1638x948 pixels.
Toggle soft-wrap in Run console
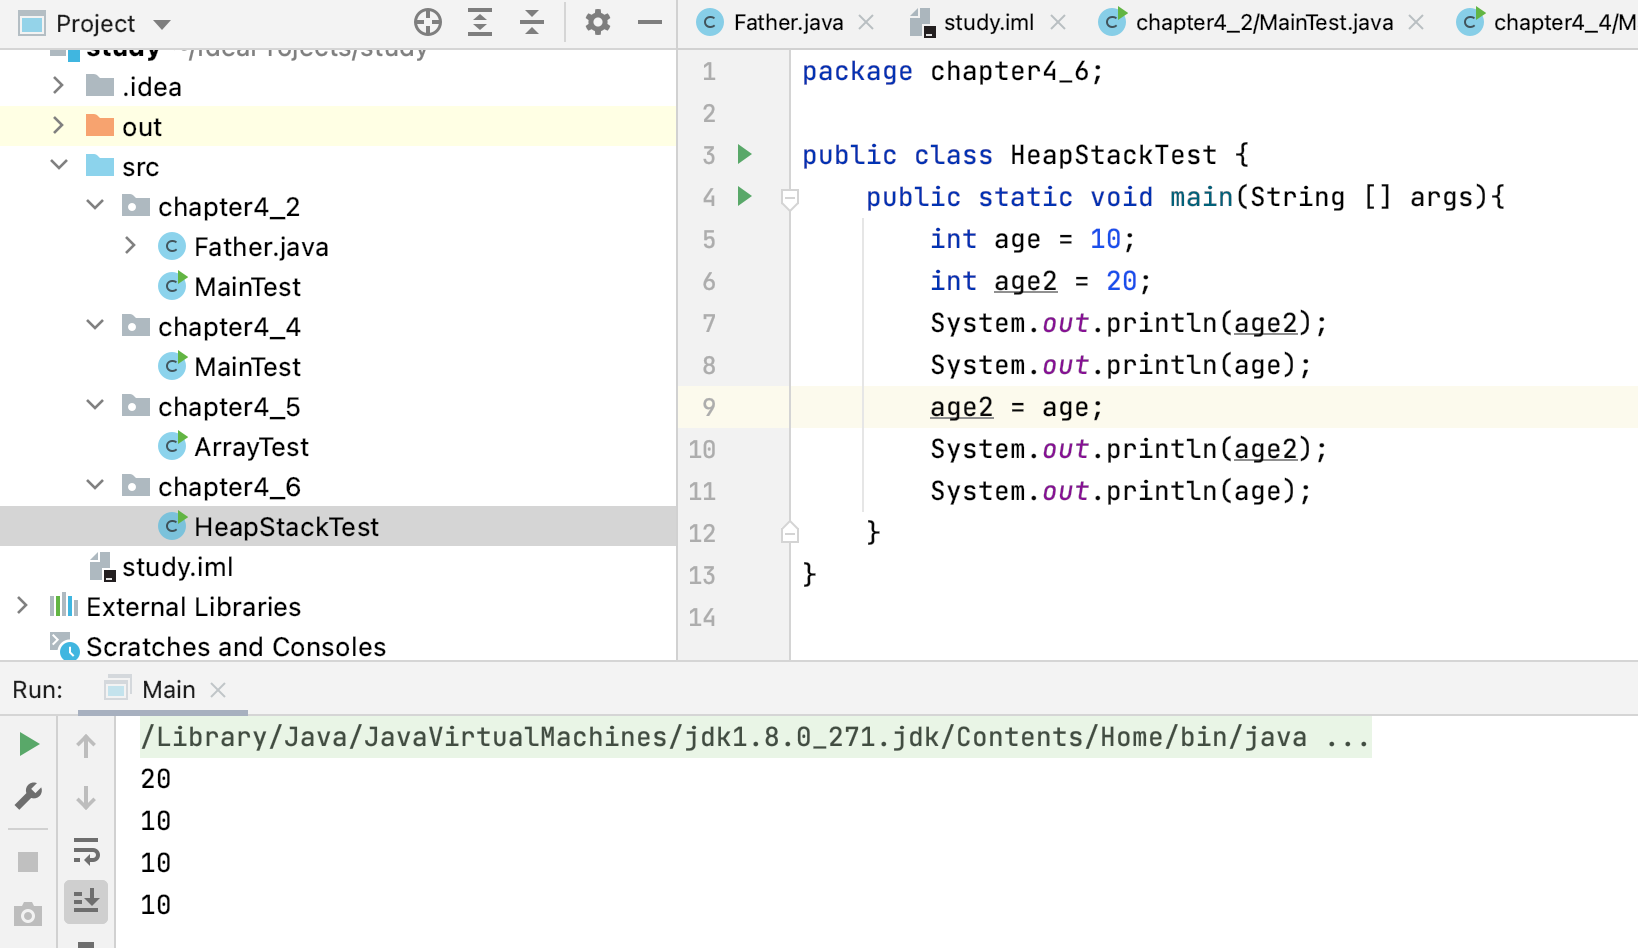pos(86,851)
